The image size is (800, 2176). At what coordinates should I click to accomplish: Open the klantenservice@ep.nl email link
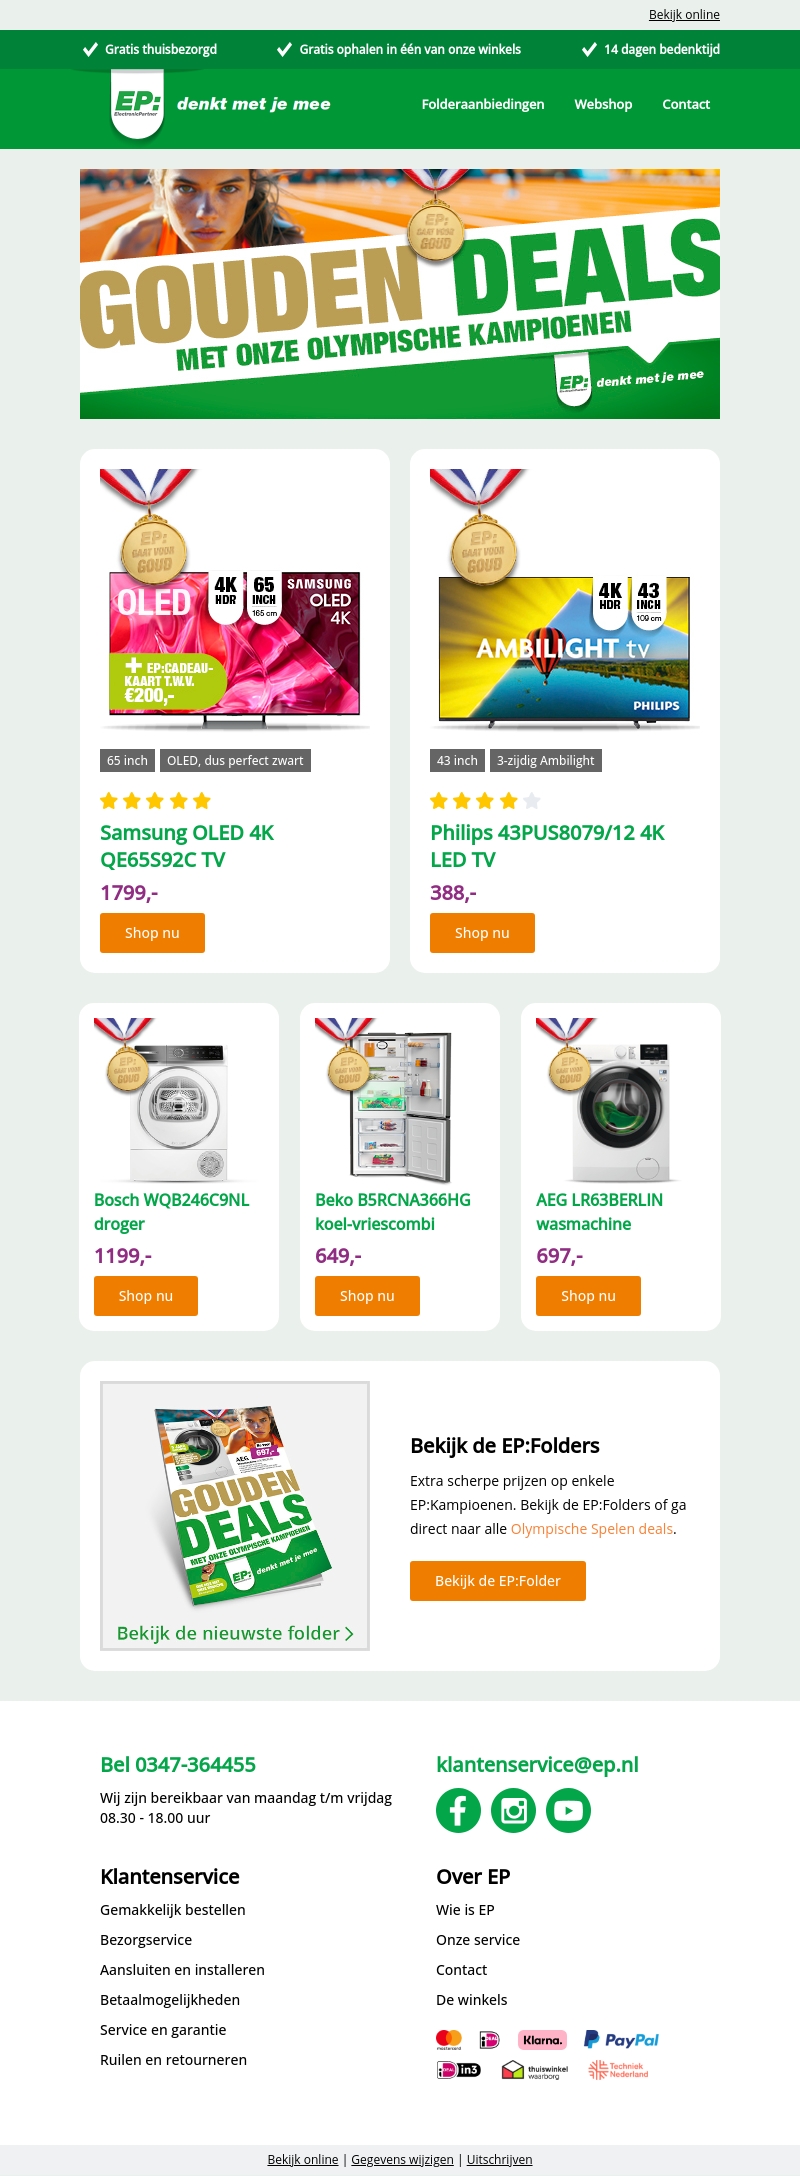(x=537, y=1764)
